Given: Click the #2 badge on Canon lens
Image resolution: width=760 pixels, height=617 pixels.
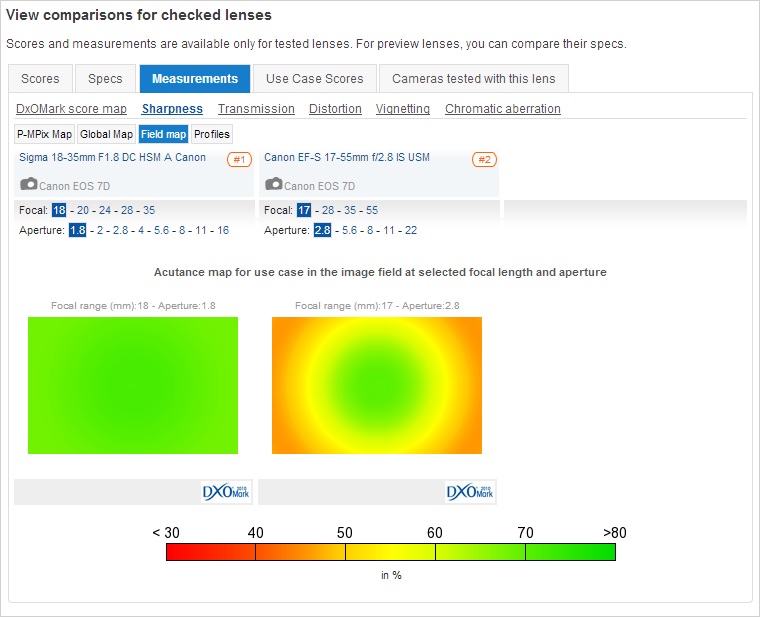Looking at the screenshot, I should [484, 159].
